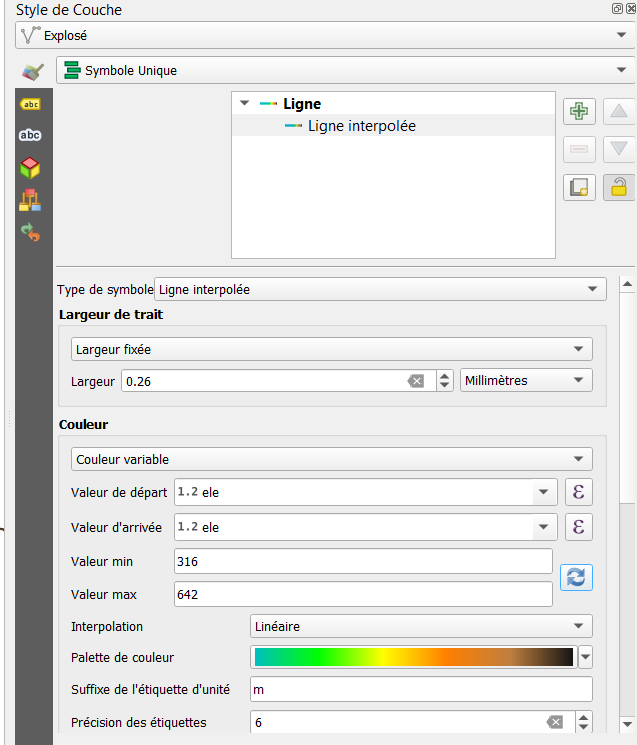Viewport: 637px width, 745px height.
Task: Adjust the Précision des étiquettes spinner
Action: pyautogui.click(x=584, y=723)
